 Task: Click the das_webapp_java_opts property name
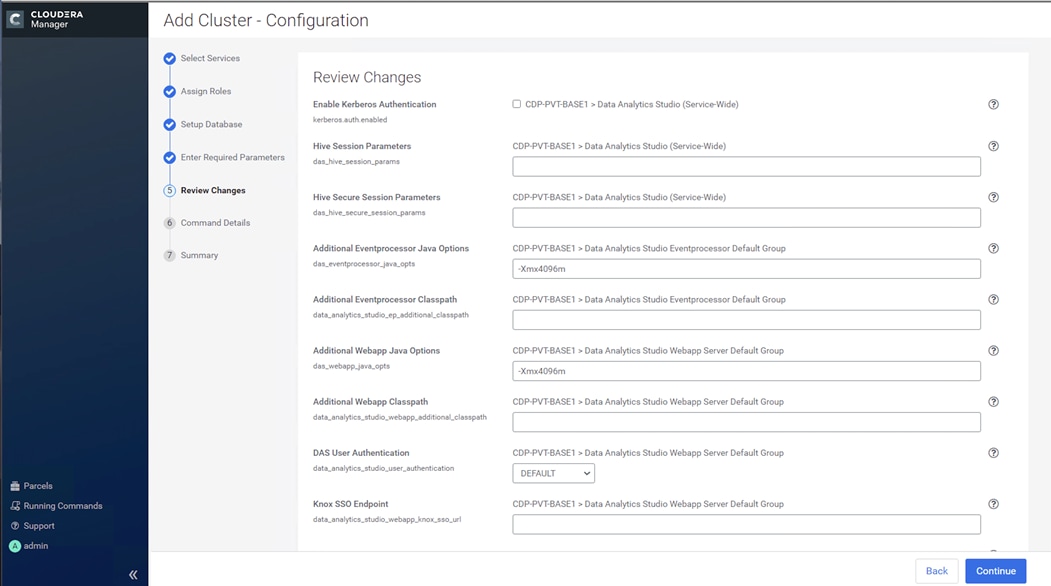[351, 366]
